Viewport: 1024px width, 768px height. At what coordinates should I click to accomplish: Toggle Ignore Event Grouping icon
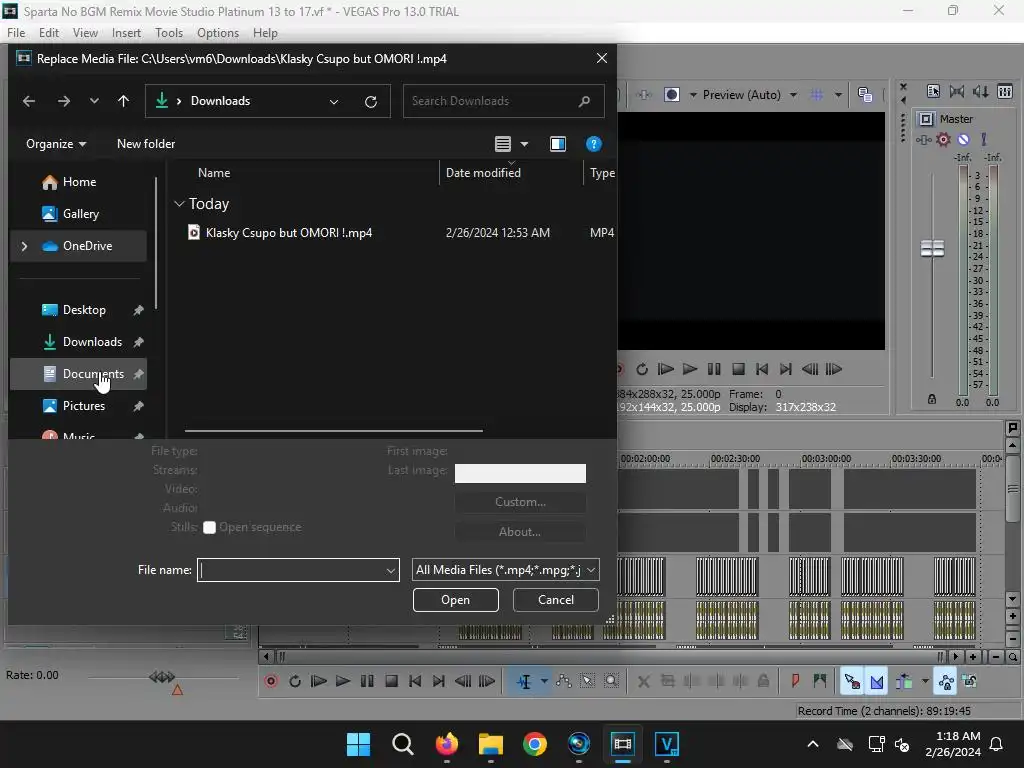coord(970,681)
